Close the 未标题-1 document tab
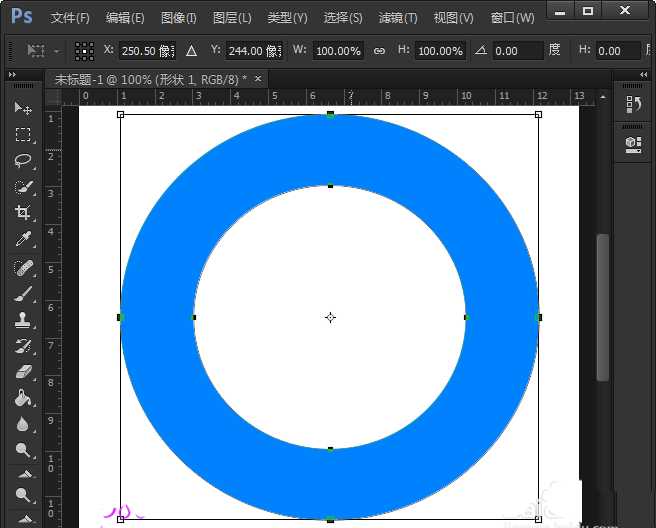 pos(258,78)
